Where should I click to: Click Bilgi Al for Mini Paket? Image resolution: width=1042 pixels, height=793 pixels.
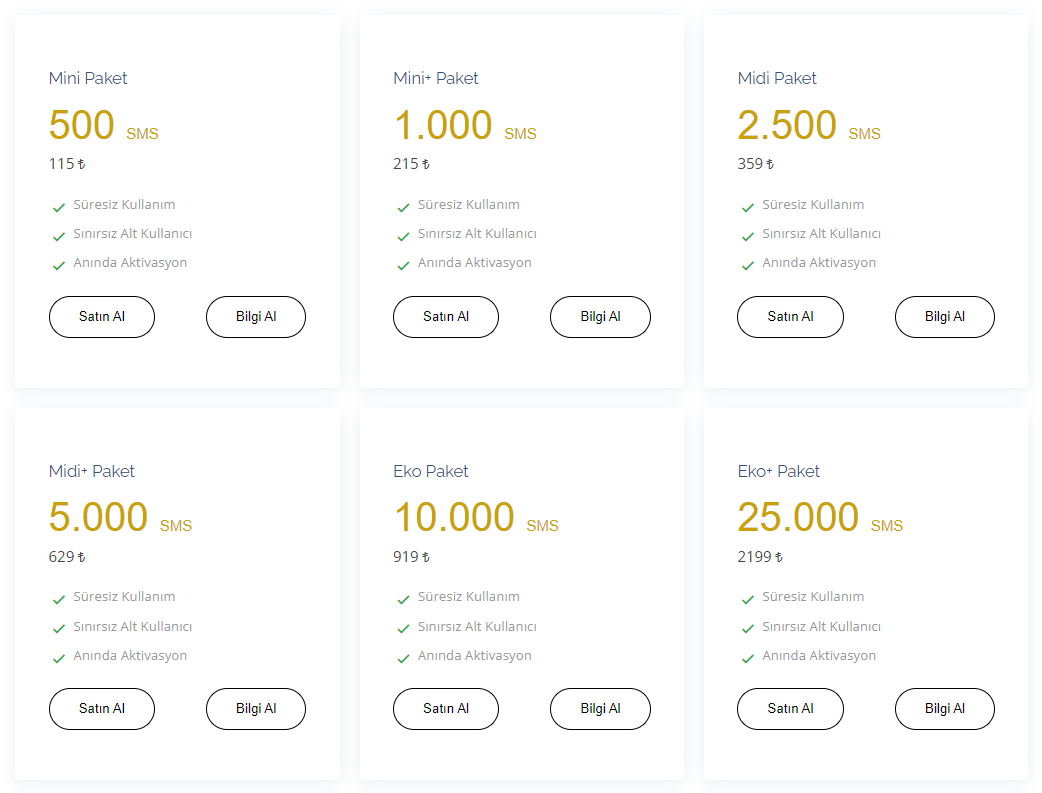point(256,317)
